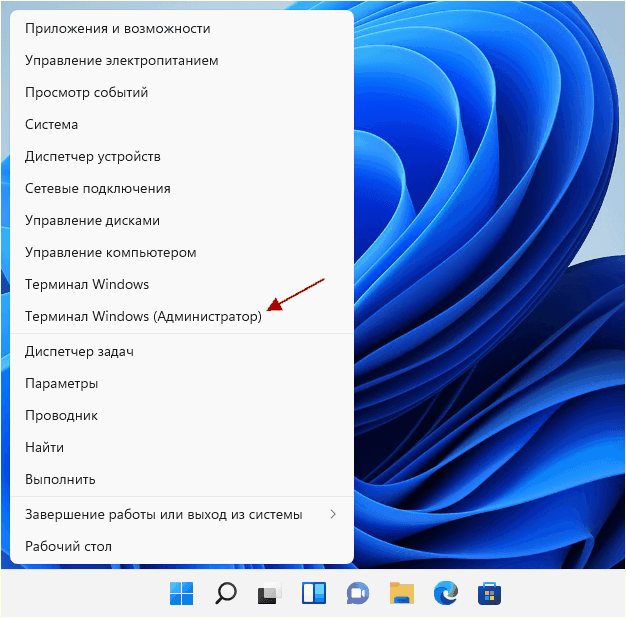The width and height of the screenshot is (626, 618).
Task: Open Диспетчер устройств
Action: 182,156
